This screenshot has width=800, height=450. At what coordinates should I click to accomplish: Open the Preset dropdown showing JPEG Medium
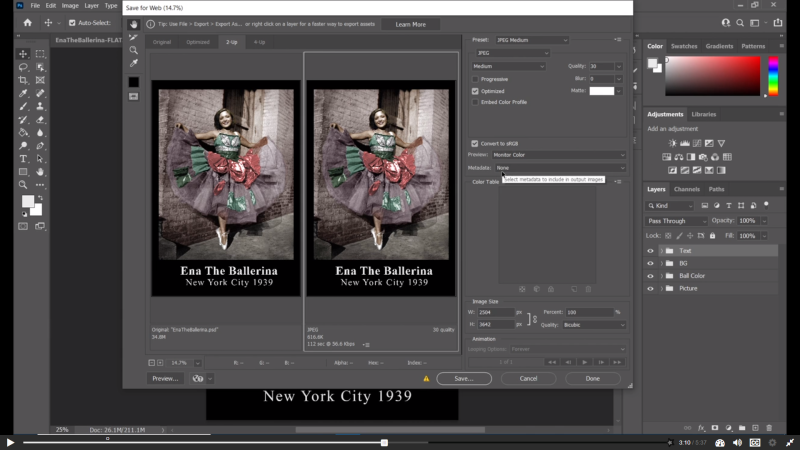[x=532, y=40]
